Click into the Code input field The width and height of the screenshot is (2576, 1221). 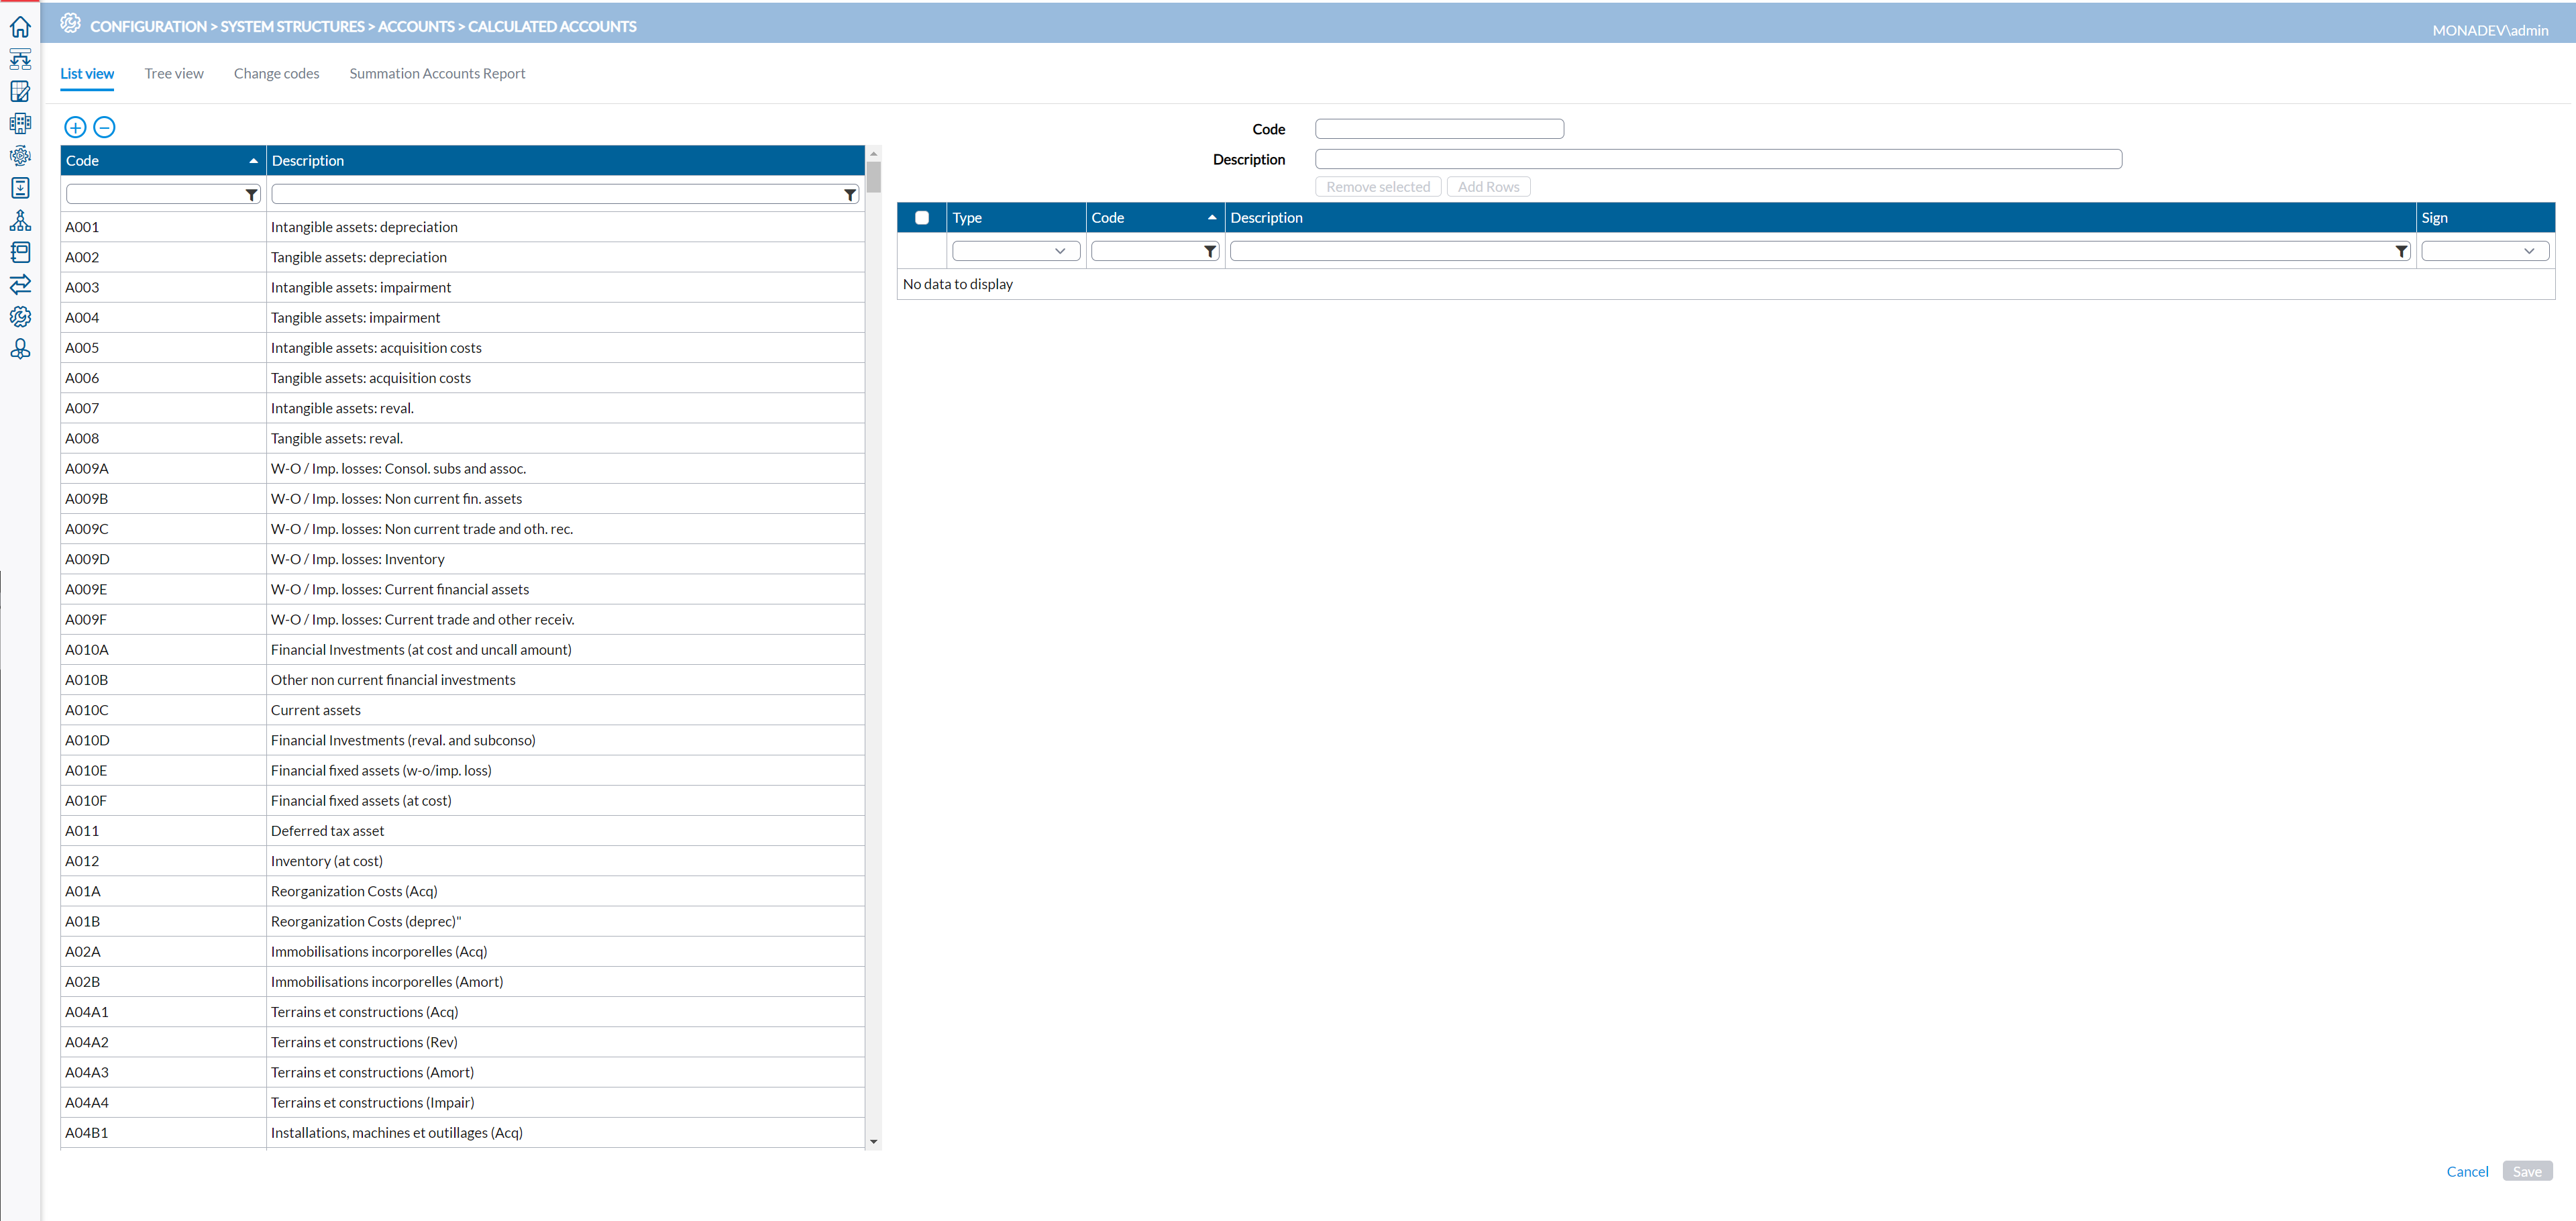pyautogui.click(x=1439, y=129)
